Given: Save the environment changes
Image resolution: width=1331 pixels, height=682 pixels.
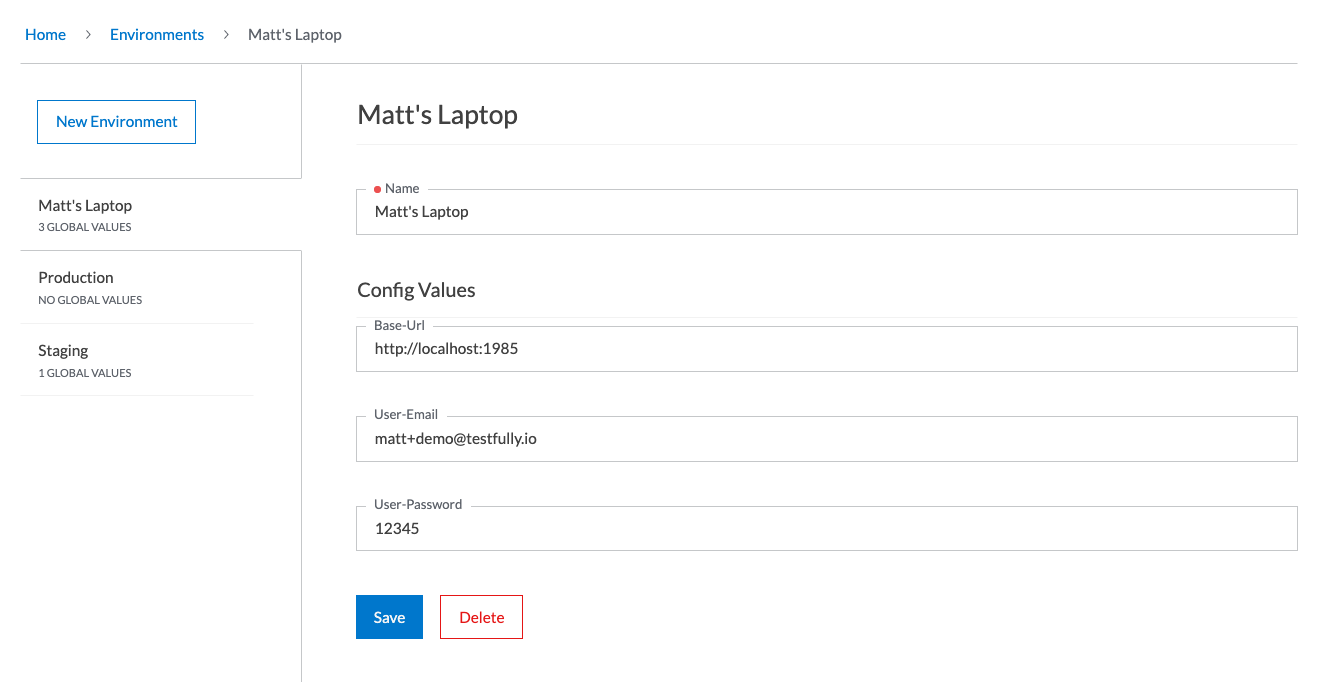Looking at the screenshot, I should 389,617.
